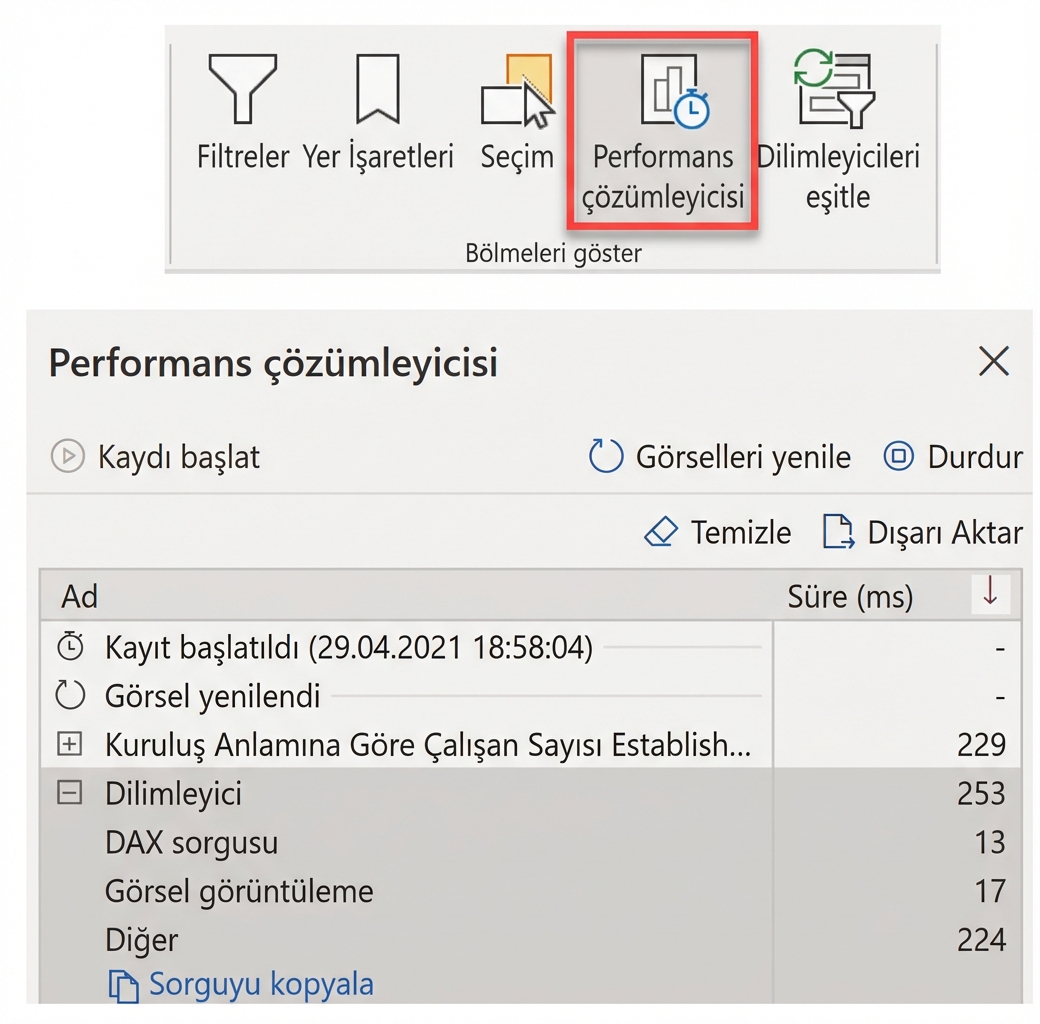Open the Filtreler pane

(x=241, y=110)
